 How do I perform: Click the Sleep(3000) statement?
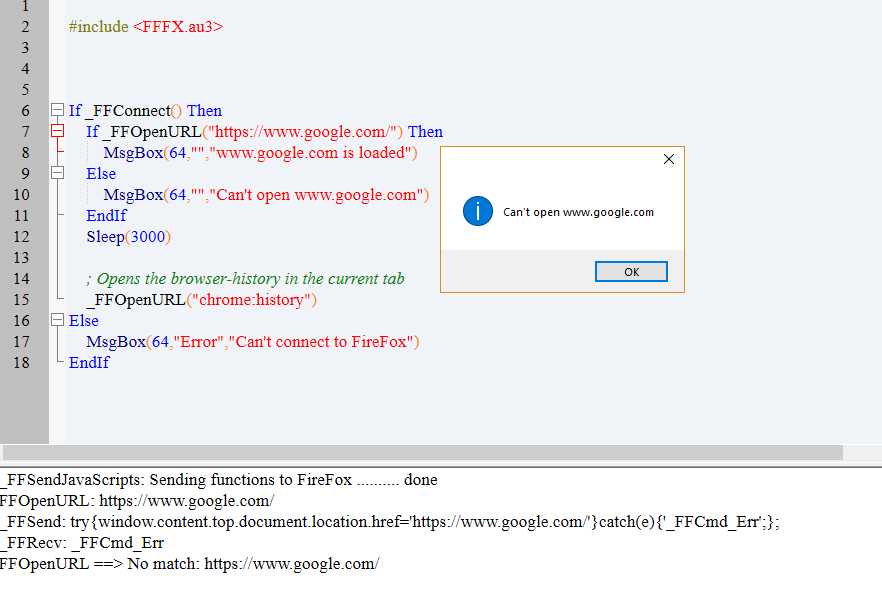pyautogui.click(x=128, y=236)
